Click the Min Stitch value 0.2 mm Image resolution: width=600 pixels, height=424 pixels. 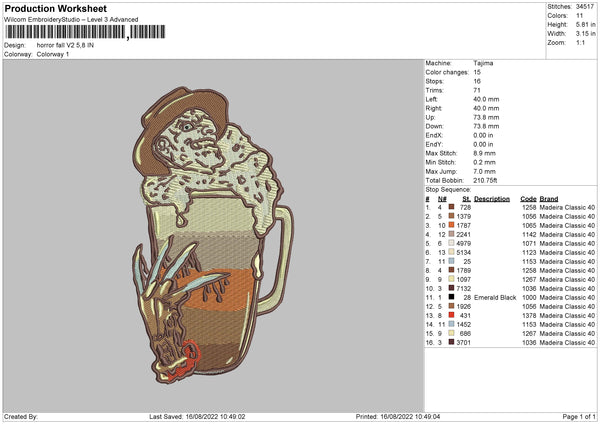[x=484, y=162]
